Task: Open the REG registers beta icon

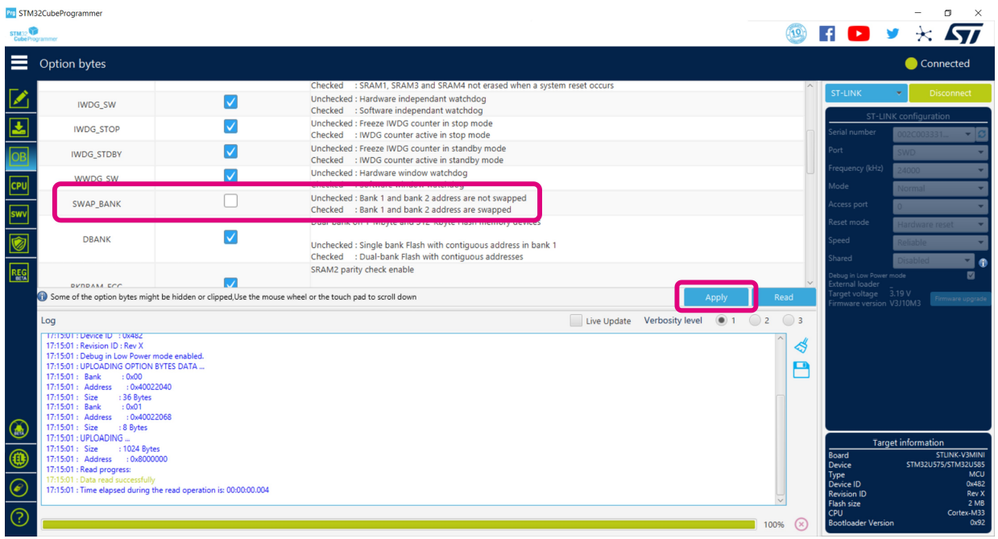Action: (x=19, y=273)
